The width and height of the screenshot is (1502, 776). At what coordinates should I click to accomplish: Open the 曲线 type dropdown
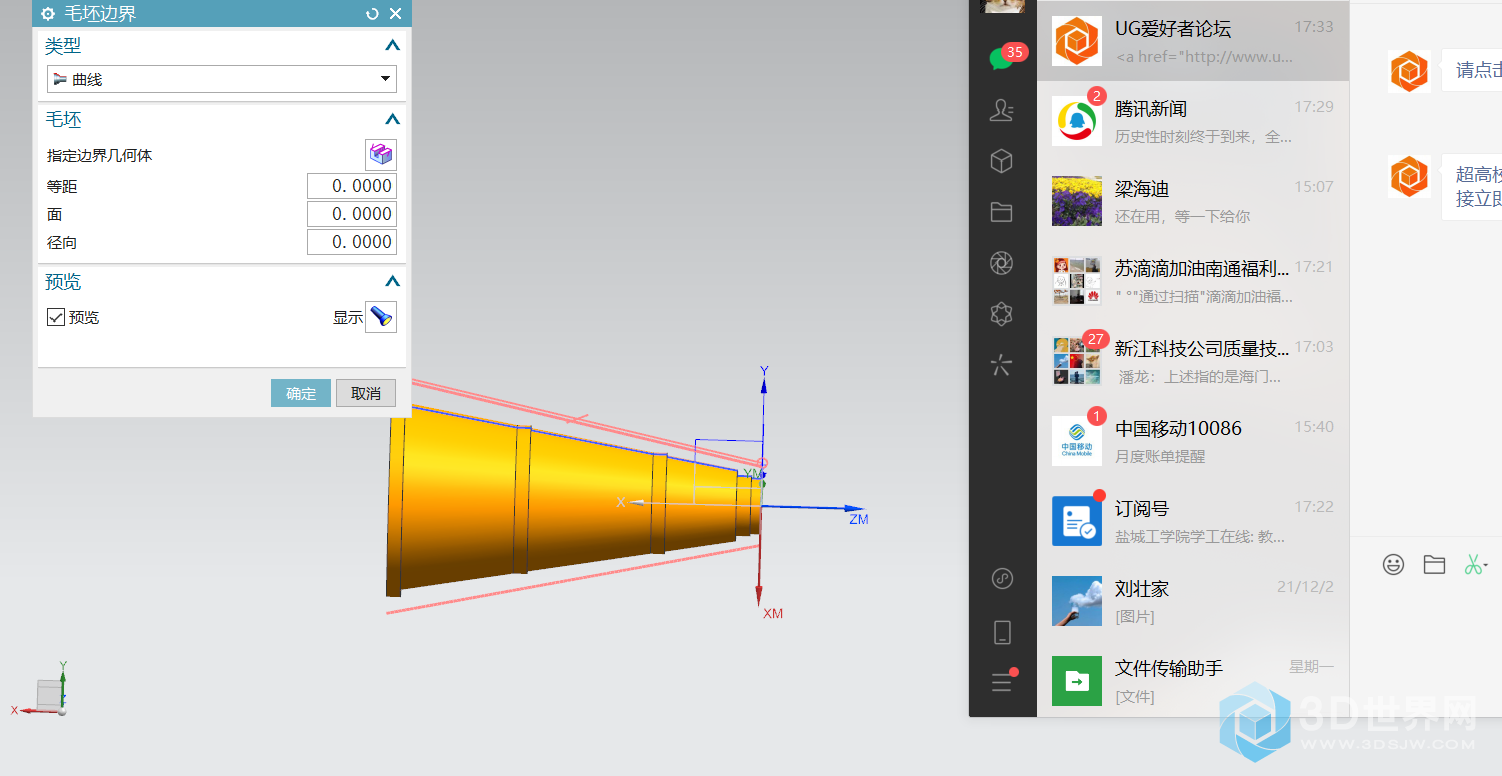pyautogui.click(x=222, y=79)
